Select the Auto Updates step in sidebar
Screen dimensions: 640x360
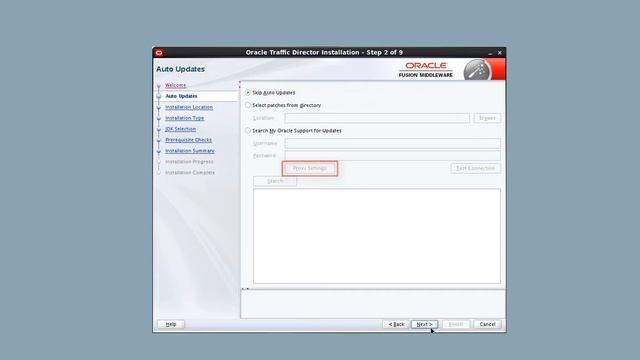pyautogui.click(x=181, y=96)
